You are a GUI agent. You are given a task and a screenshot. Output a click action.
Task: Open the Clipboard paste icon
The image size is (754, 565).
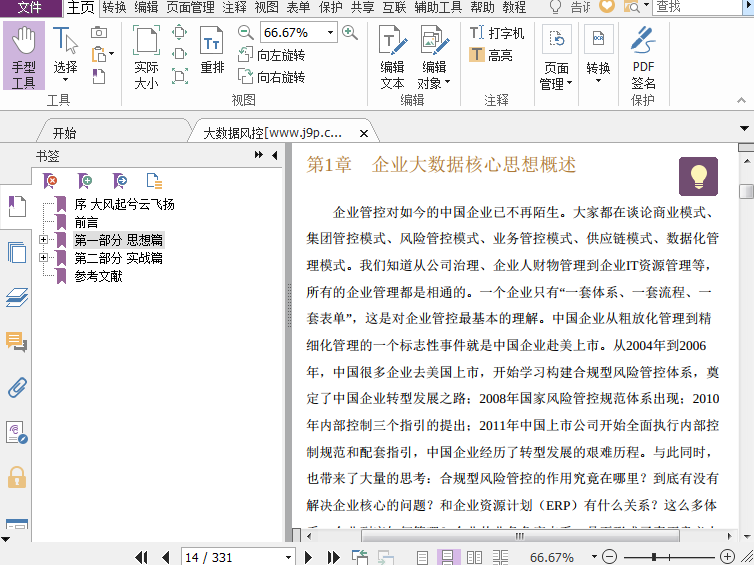(x=99, y=54)
